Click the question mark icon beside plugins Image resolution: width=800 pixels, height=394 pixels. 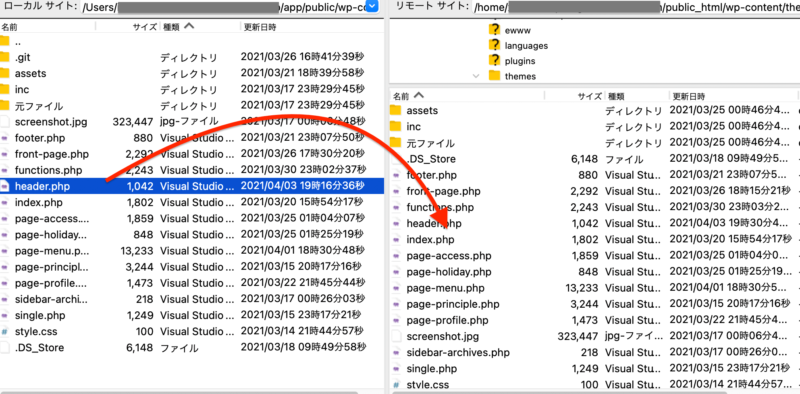pos(494,60)
